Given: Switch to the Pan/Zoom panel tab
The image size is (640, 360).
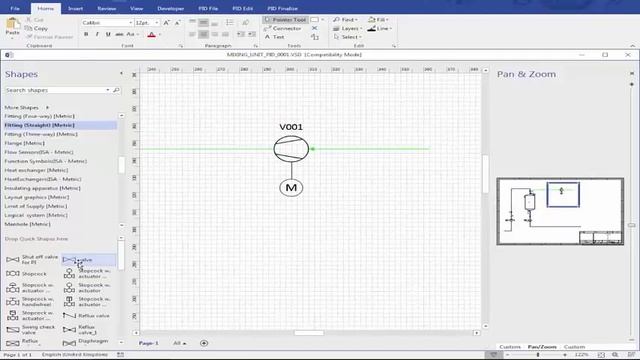Looking at the screenshot, I should 542,347.
